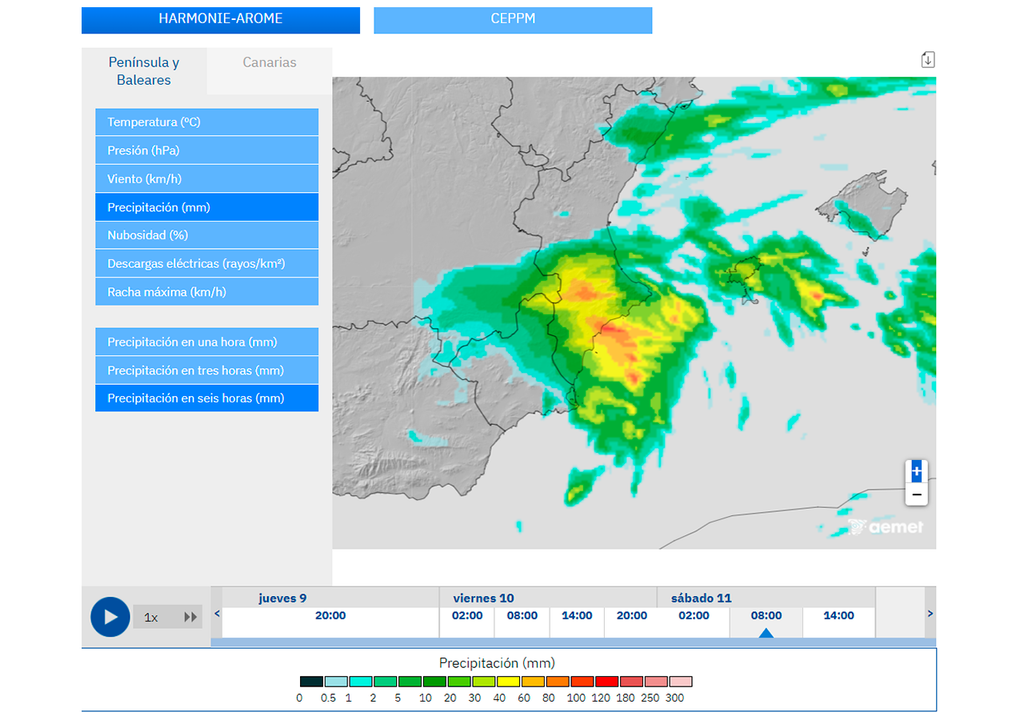The image size is (1024, 720).
Task: Click the fast-forward speed arrows
Action: coord(190,617)
